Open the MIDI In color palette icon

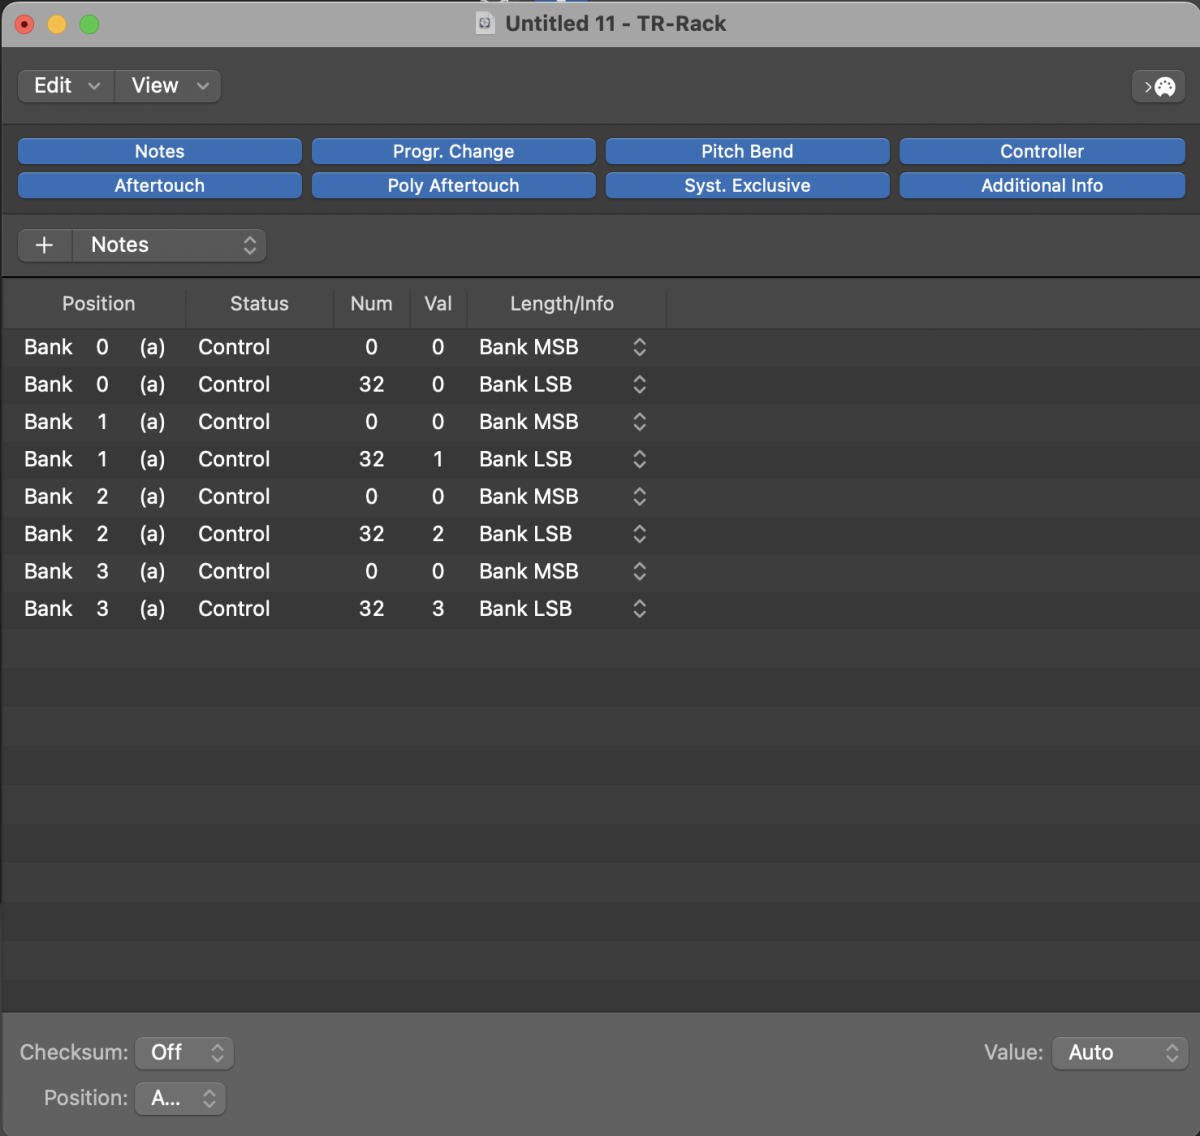coord(1158,86)
